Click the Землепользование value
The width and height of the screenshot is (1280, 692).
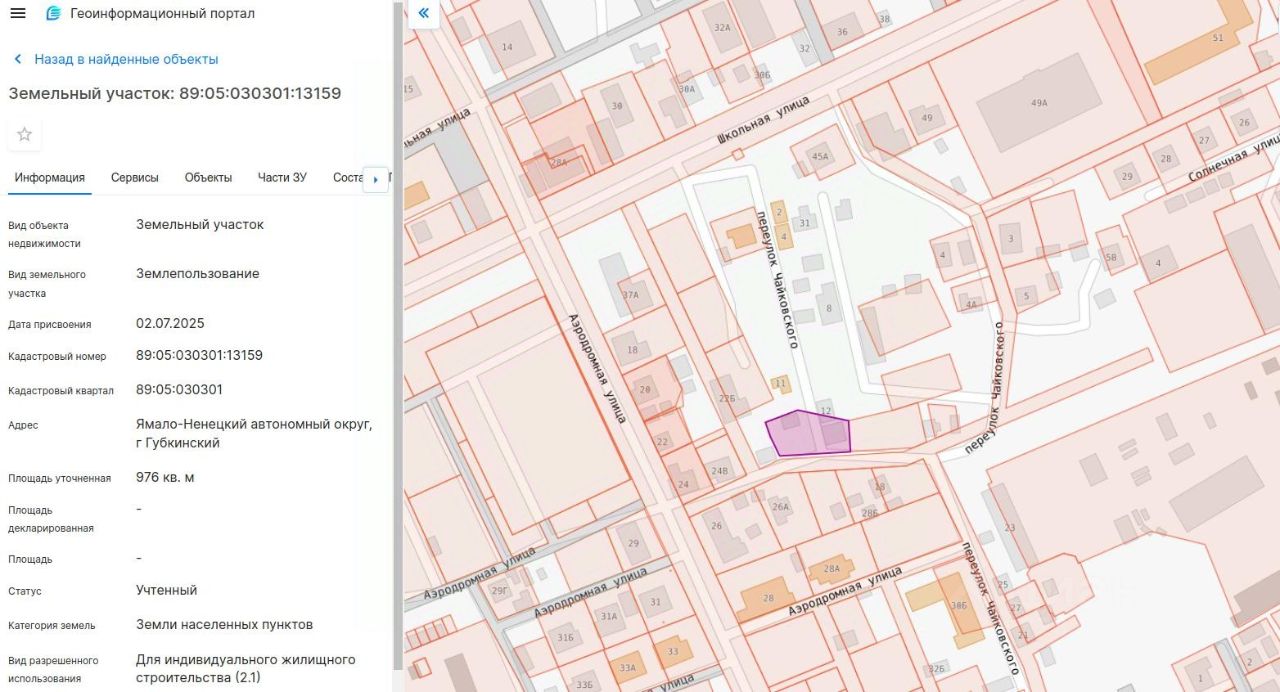coord(198,273)
